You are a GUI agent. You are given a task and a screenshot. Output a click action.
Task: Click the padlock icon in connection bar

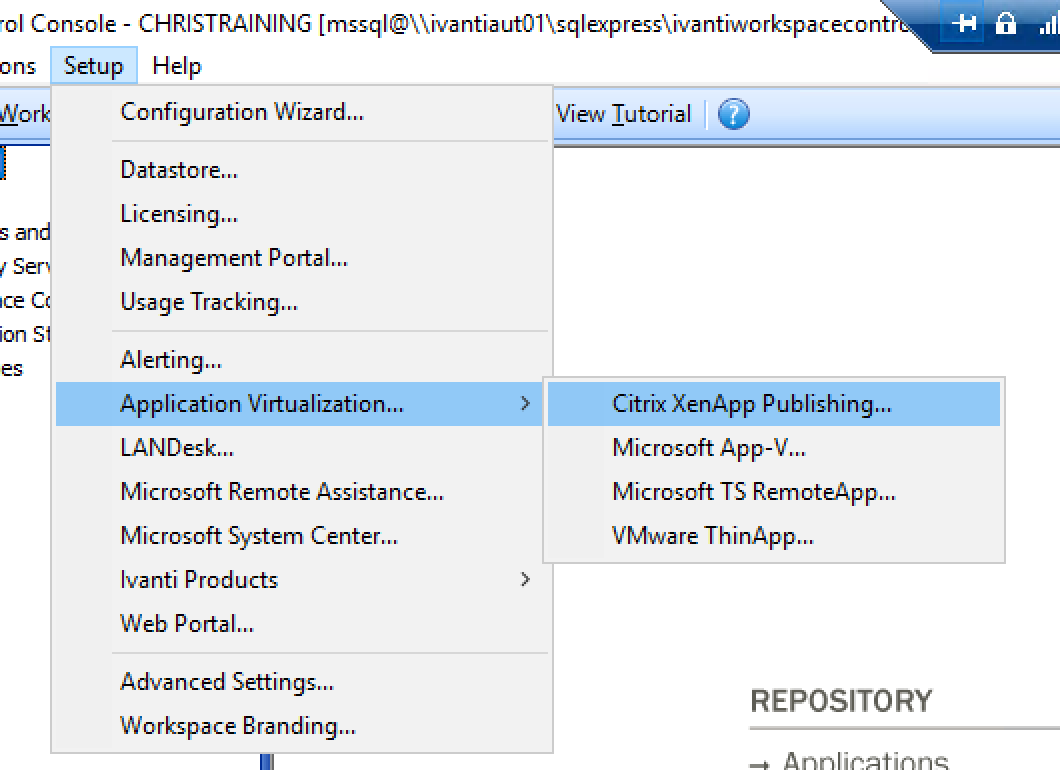(1006, 23)
